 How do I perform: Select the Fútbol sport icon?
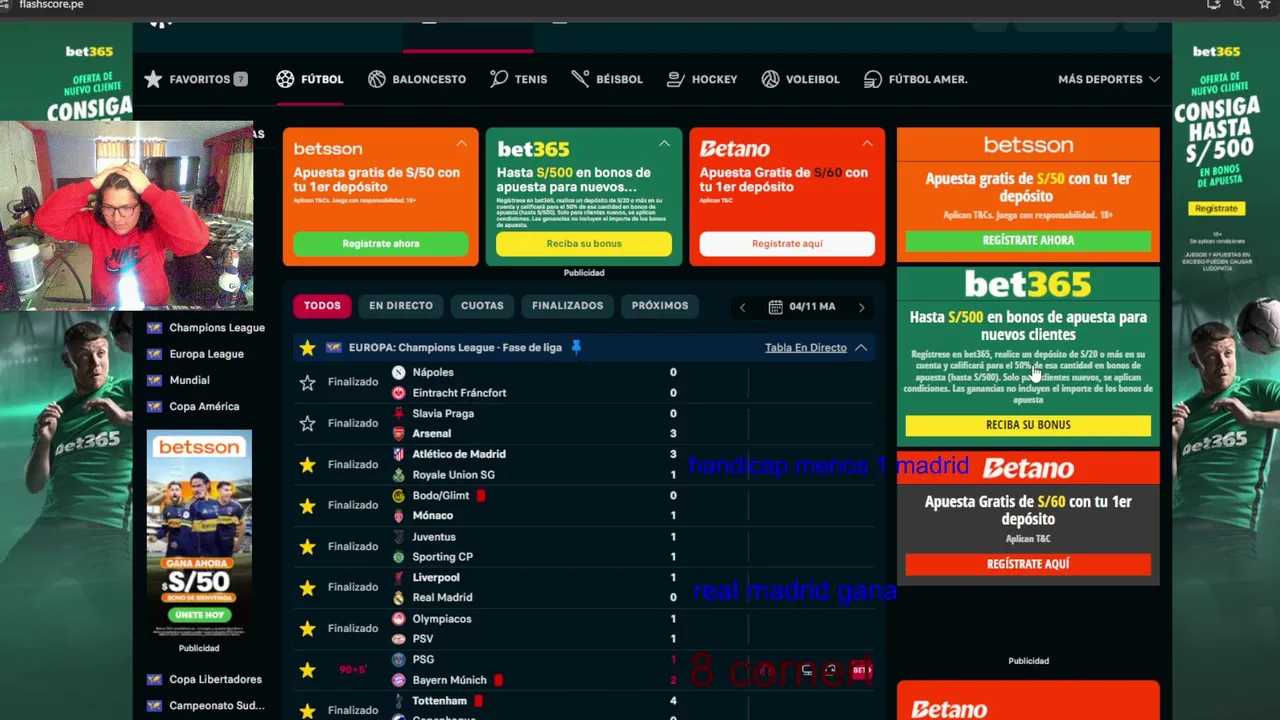pyautogui.click(x=286, y=79)
